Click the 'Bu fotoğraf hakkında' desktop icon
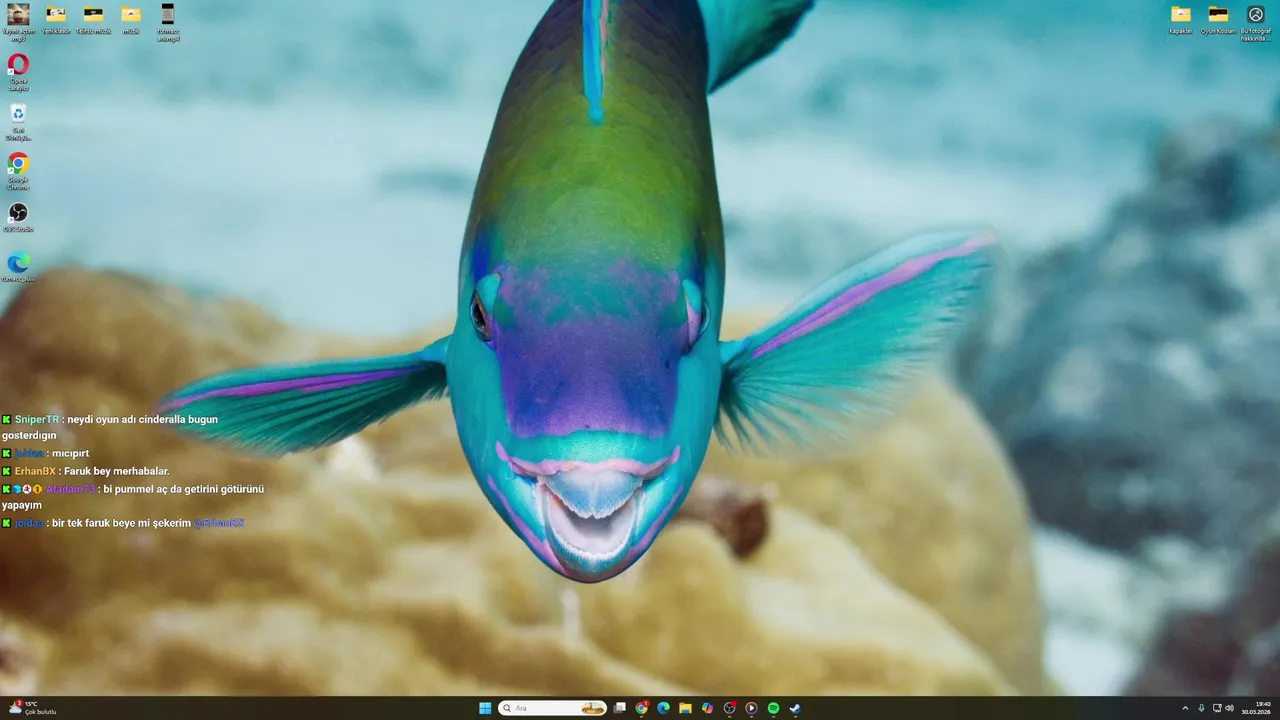The image size is (1280, 720). (x=1256, y=21)
